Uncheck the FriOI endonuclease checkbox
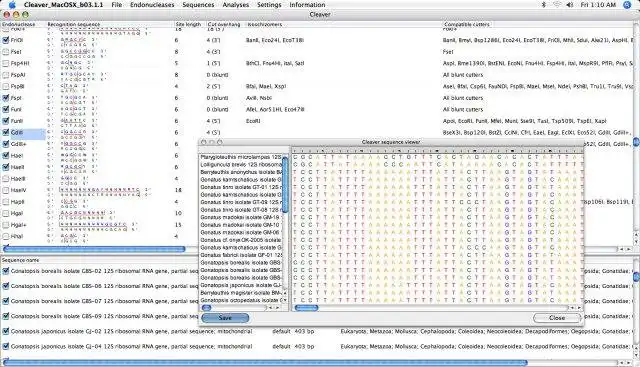This screenshot has width=640, height=367. 6,40
